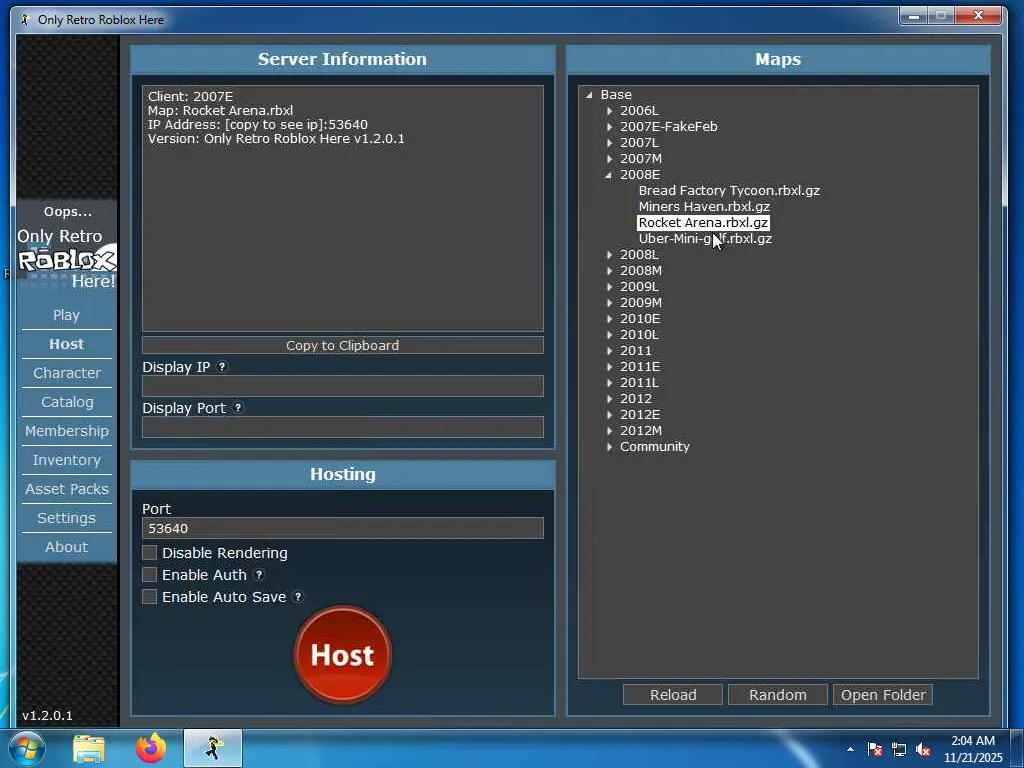This screenshot has height=768, width=1024.
Task: Click the Action Center flag tray icon
Action: point(874,750)
